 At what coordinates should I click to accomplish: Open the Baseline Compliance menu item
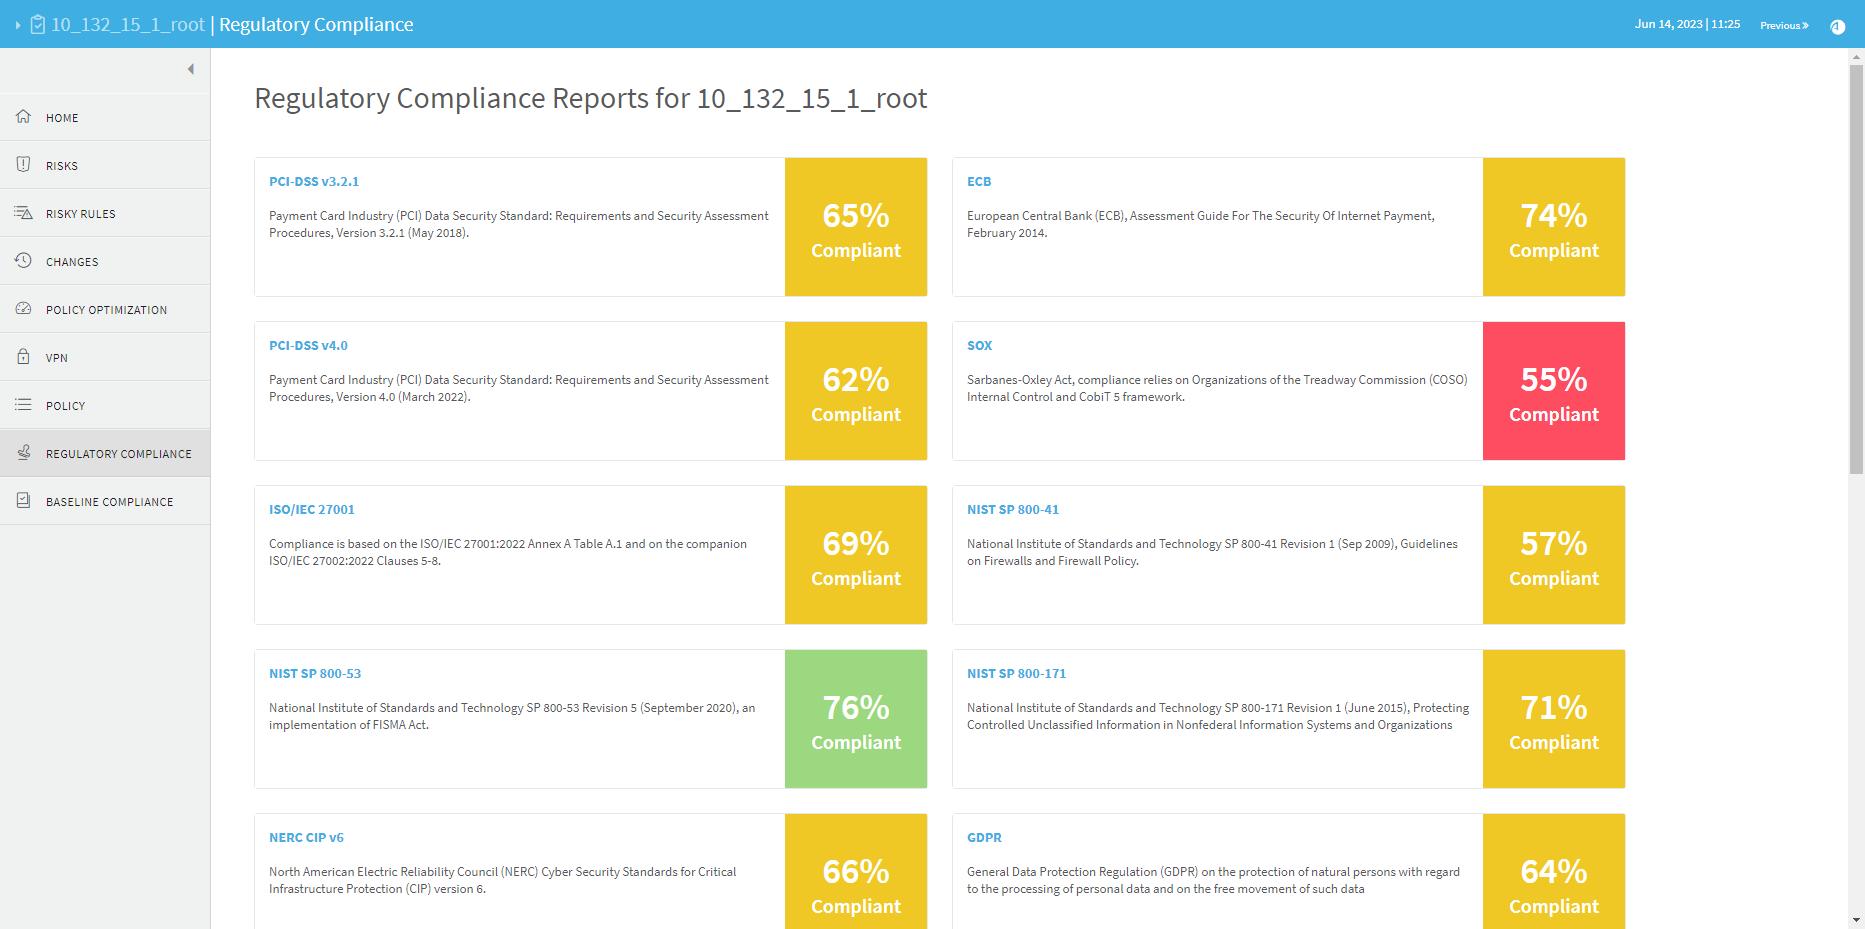[x=109, y=502]
